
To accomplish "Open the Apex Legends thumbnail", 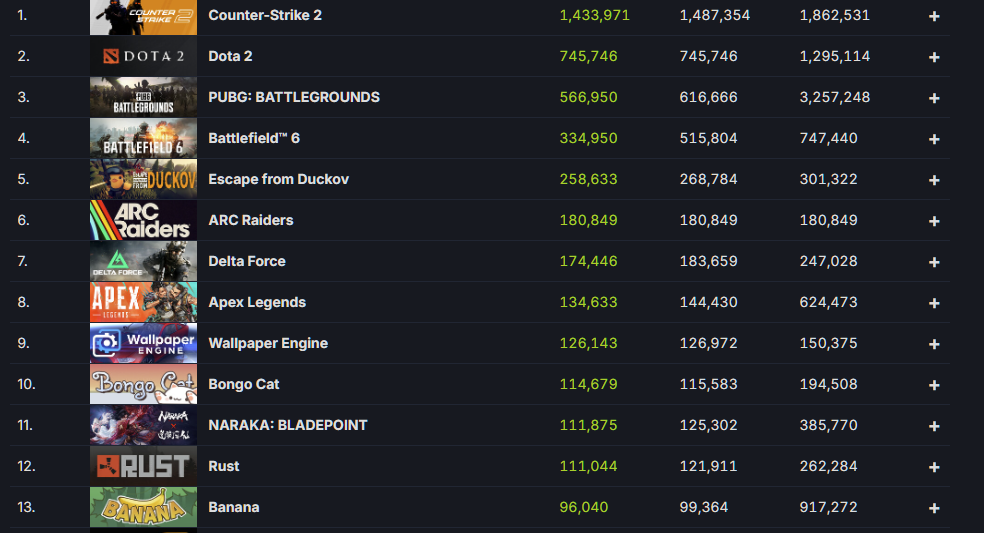I will tap(143, 302).
